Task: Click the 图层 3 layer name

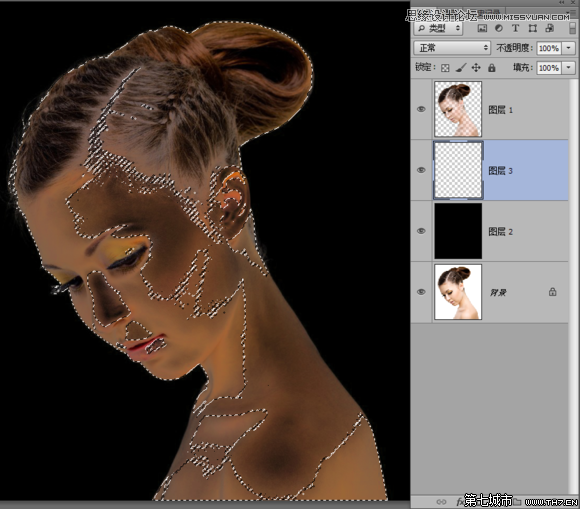Action: (x=500, y=171)
